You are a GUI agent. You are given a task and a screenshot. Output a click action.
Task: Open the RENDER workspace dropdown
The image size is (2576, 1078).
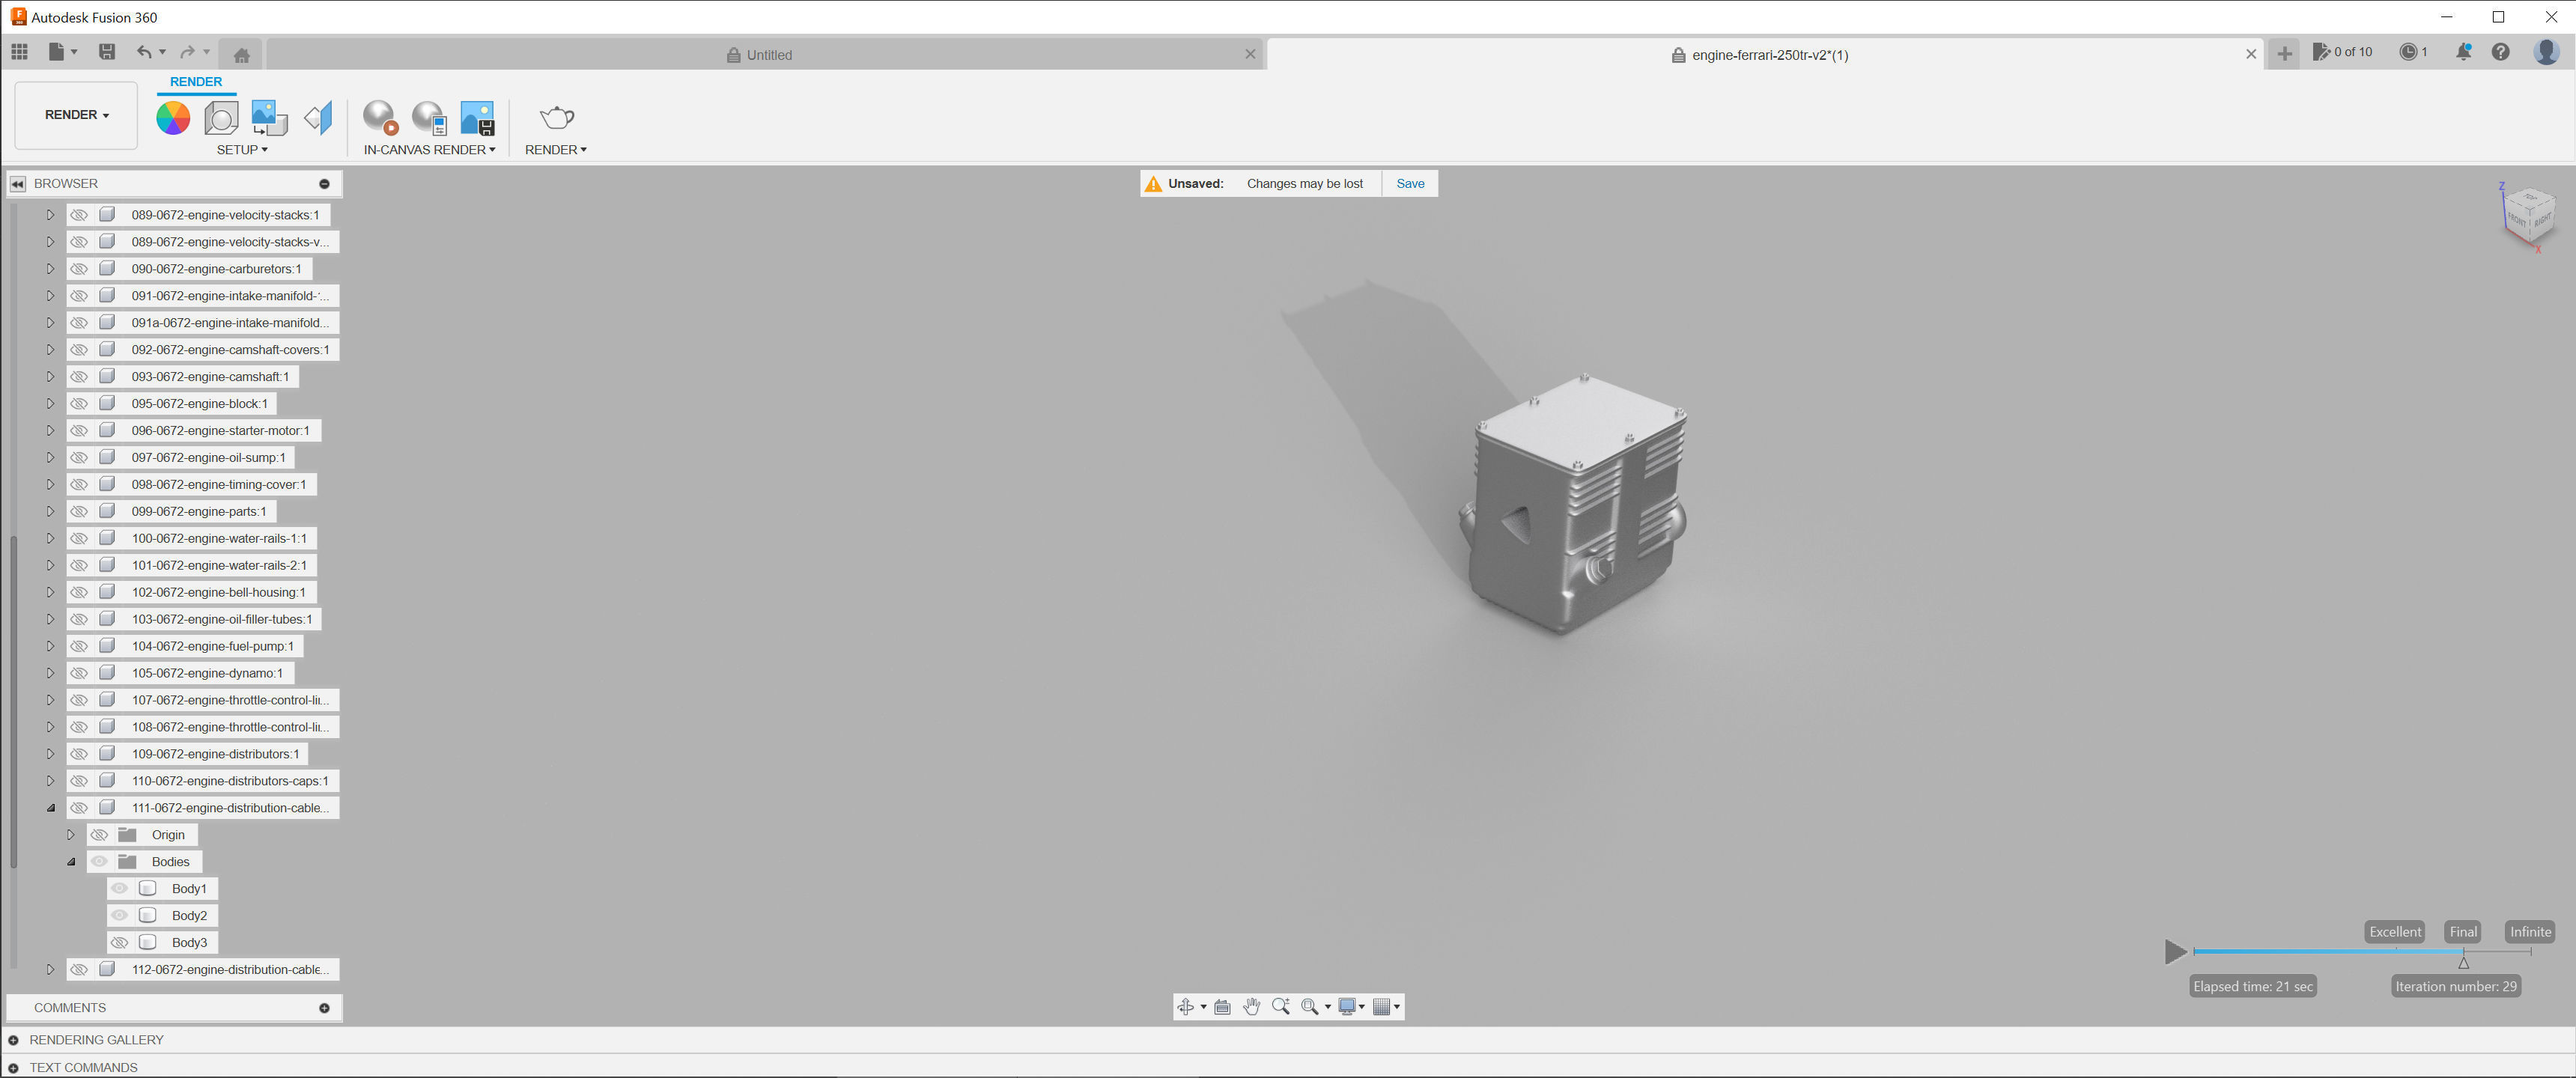tap(76, 115)
